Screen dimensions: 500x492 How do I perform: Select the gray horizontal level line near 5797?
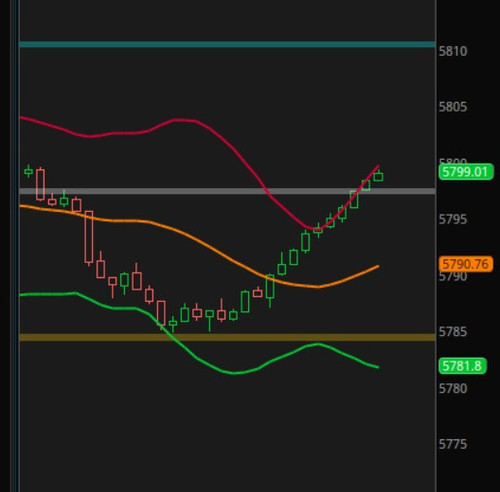pyautogui.click(x=227, y=191)
